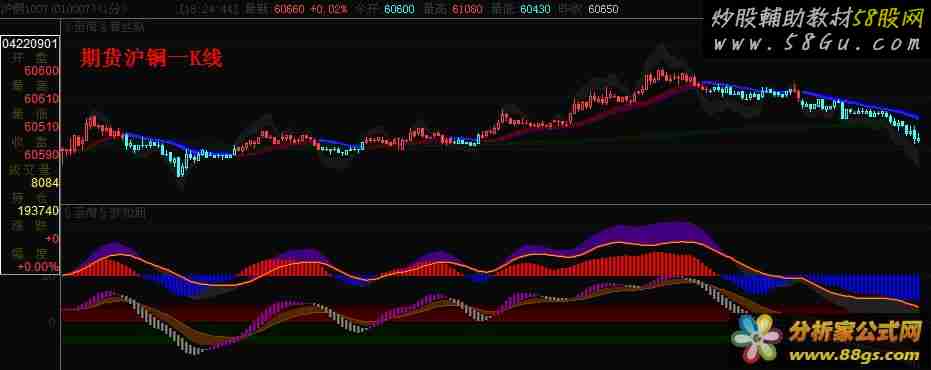Click the 04220901 date field in info panel
This screenshot has height=370, width=931.
30,45
